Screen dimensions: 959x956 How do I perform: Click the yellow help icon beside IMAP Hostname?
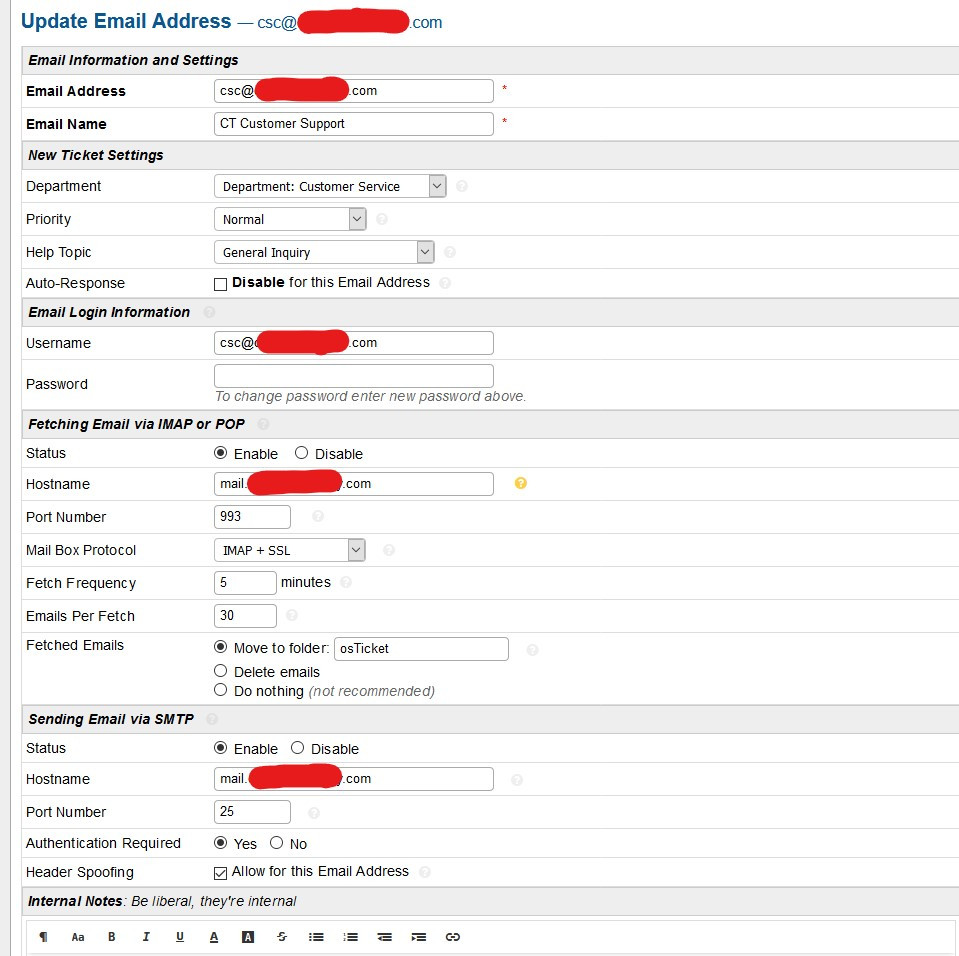tap(520, 484)
